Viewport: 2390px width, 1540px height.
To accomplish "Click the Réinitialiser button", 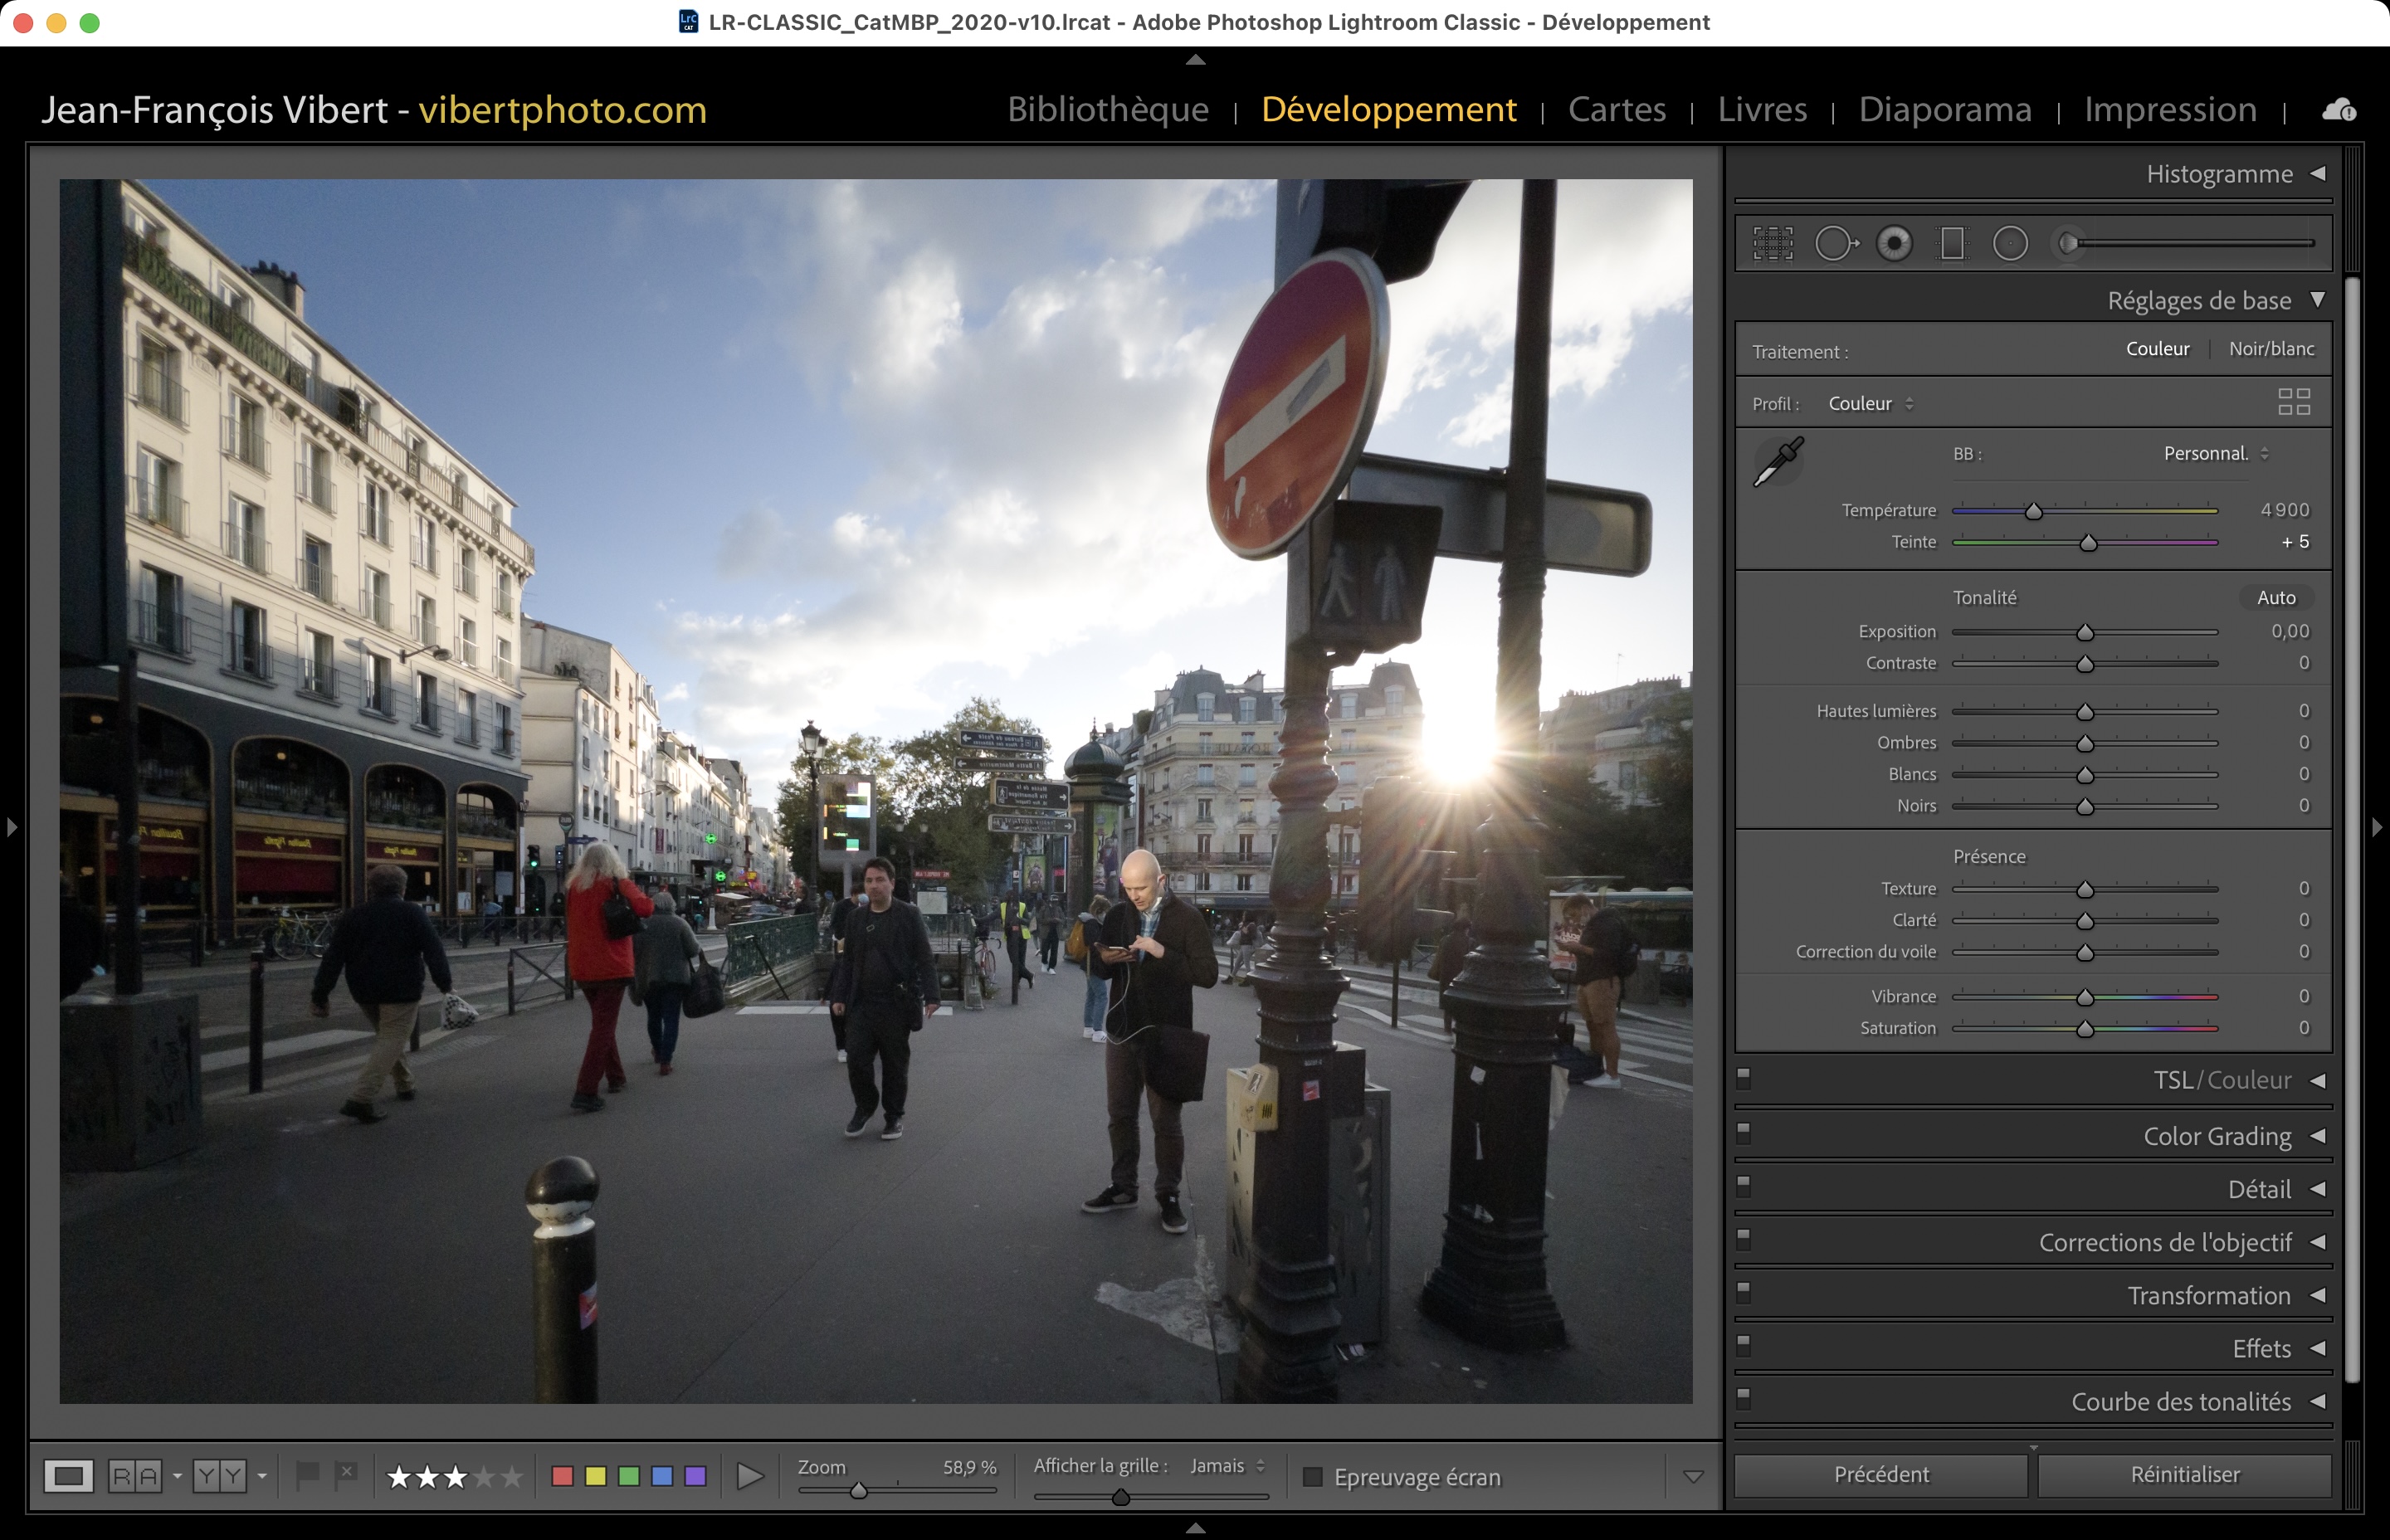I will [2184, 1475].
